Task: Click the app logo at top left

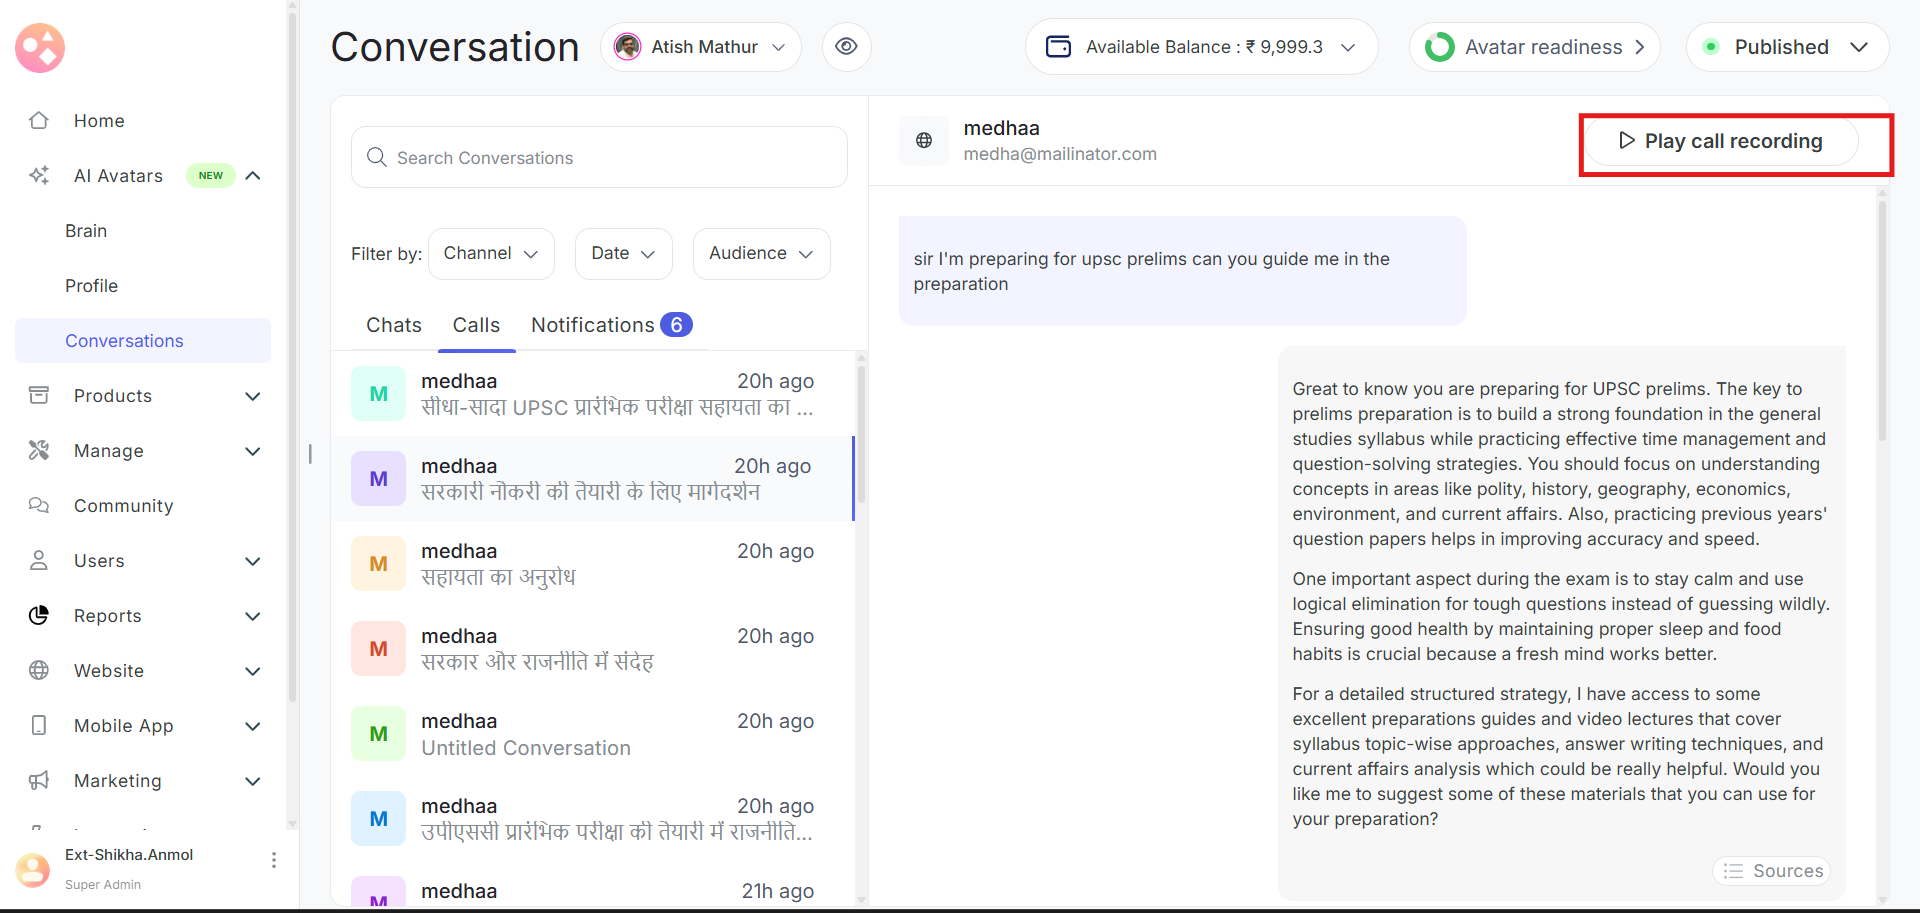Action: pyautogui.click(x=40, y=48)
